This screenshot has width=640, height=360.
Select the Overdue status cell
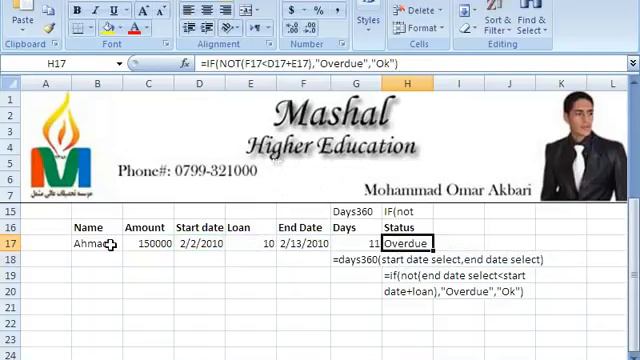(407, 244)
